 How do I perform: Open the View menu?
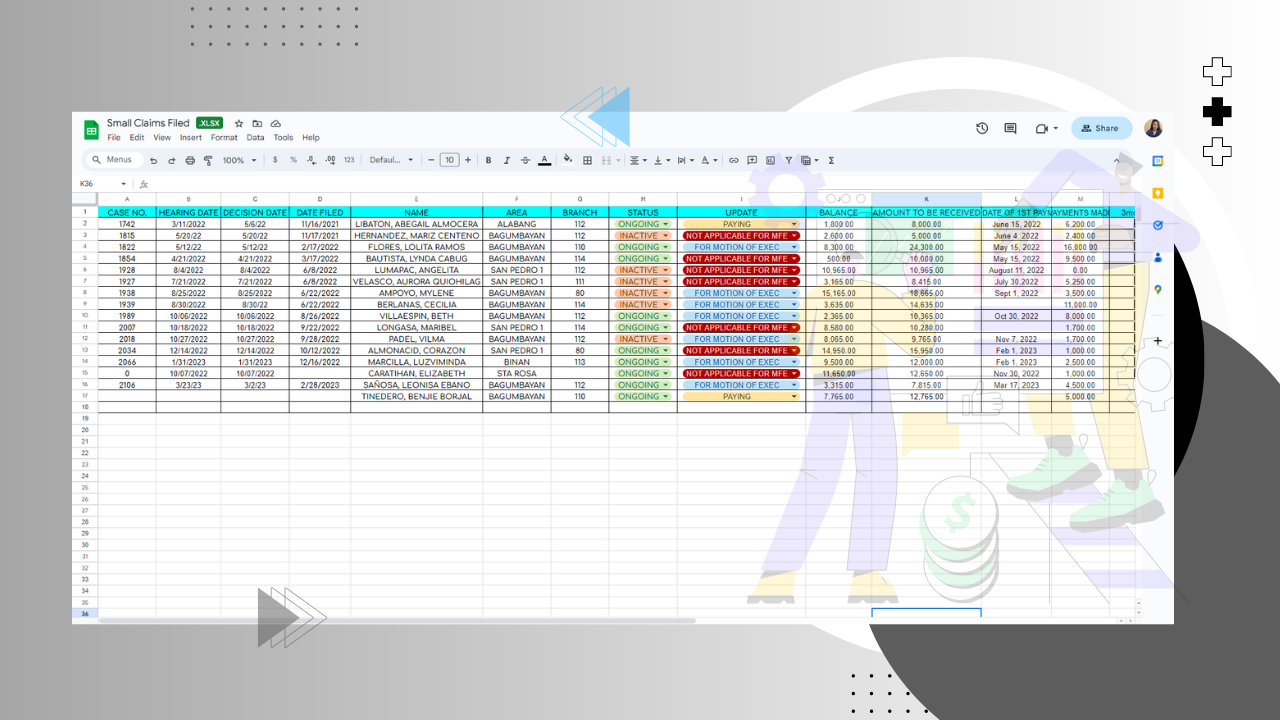162,138
